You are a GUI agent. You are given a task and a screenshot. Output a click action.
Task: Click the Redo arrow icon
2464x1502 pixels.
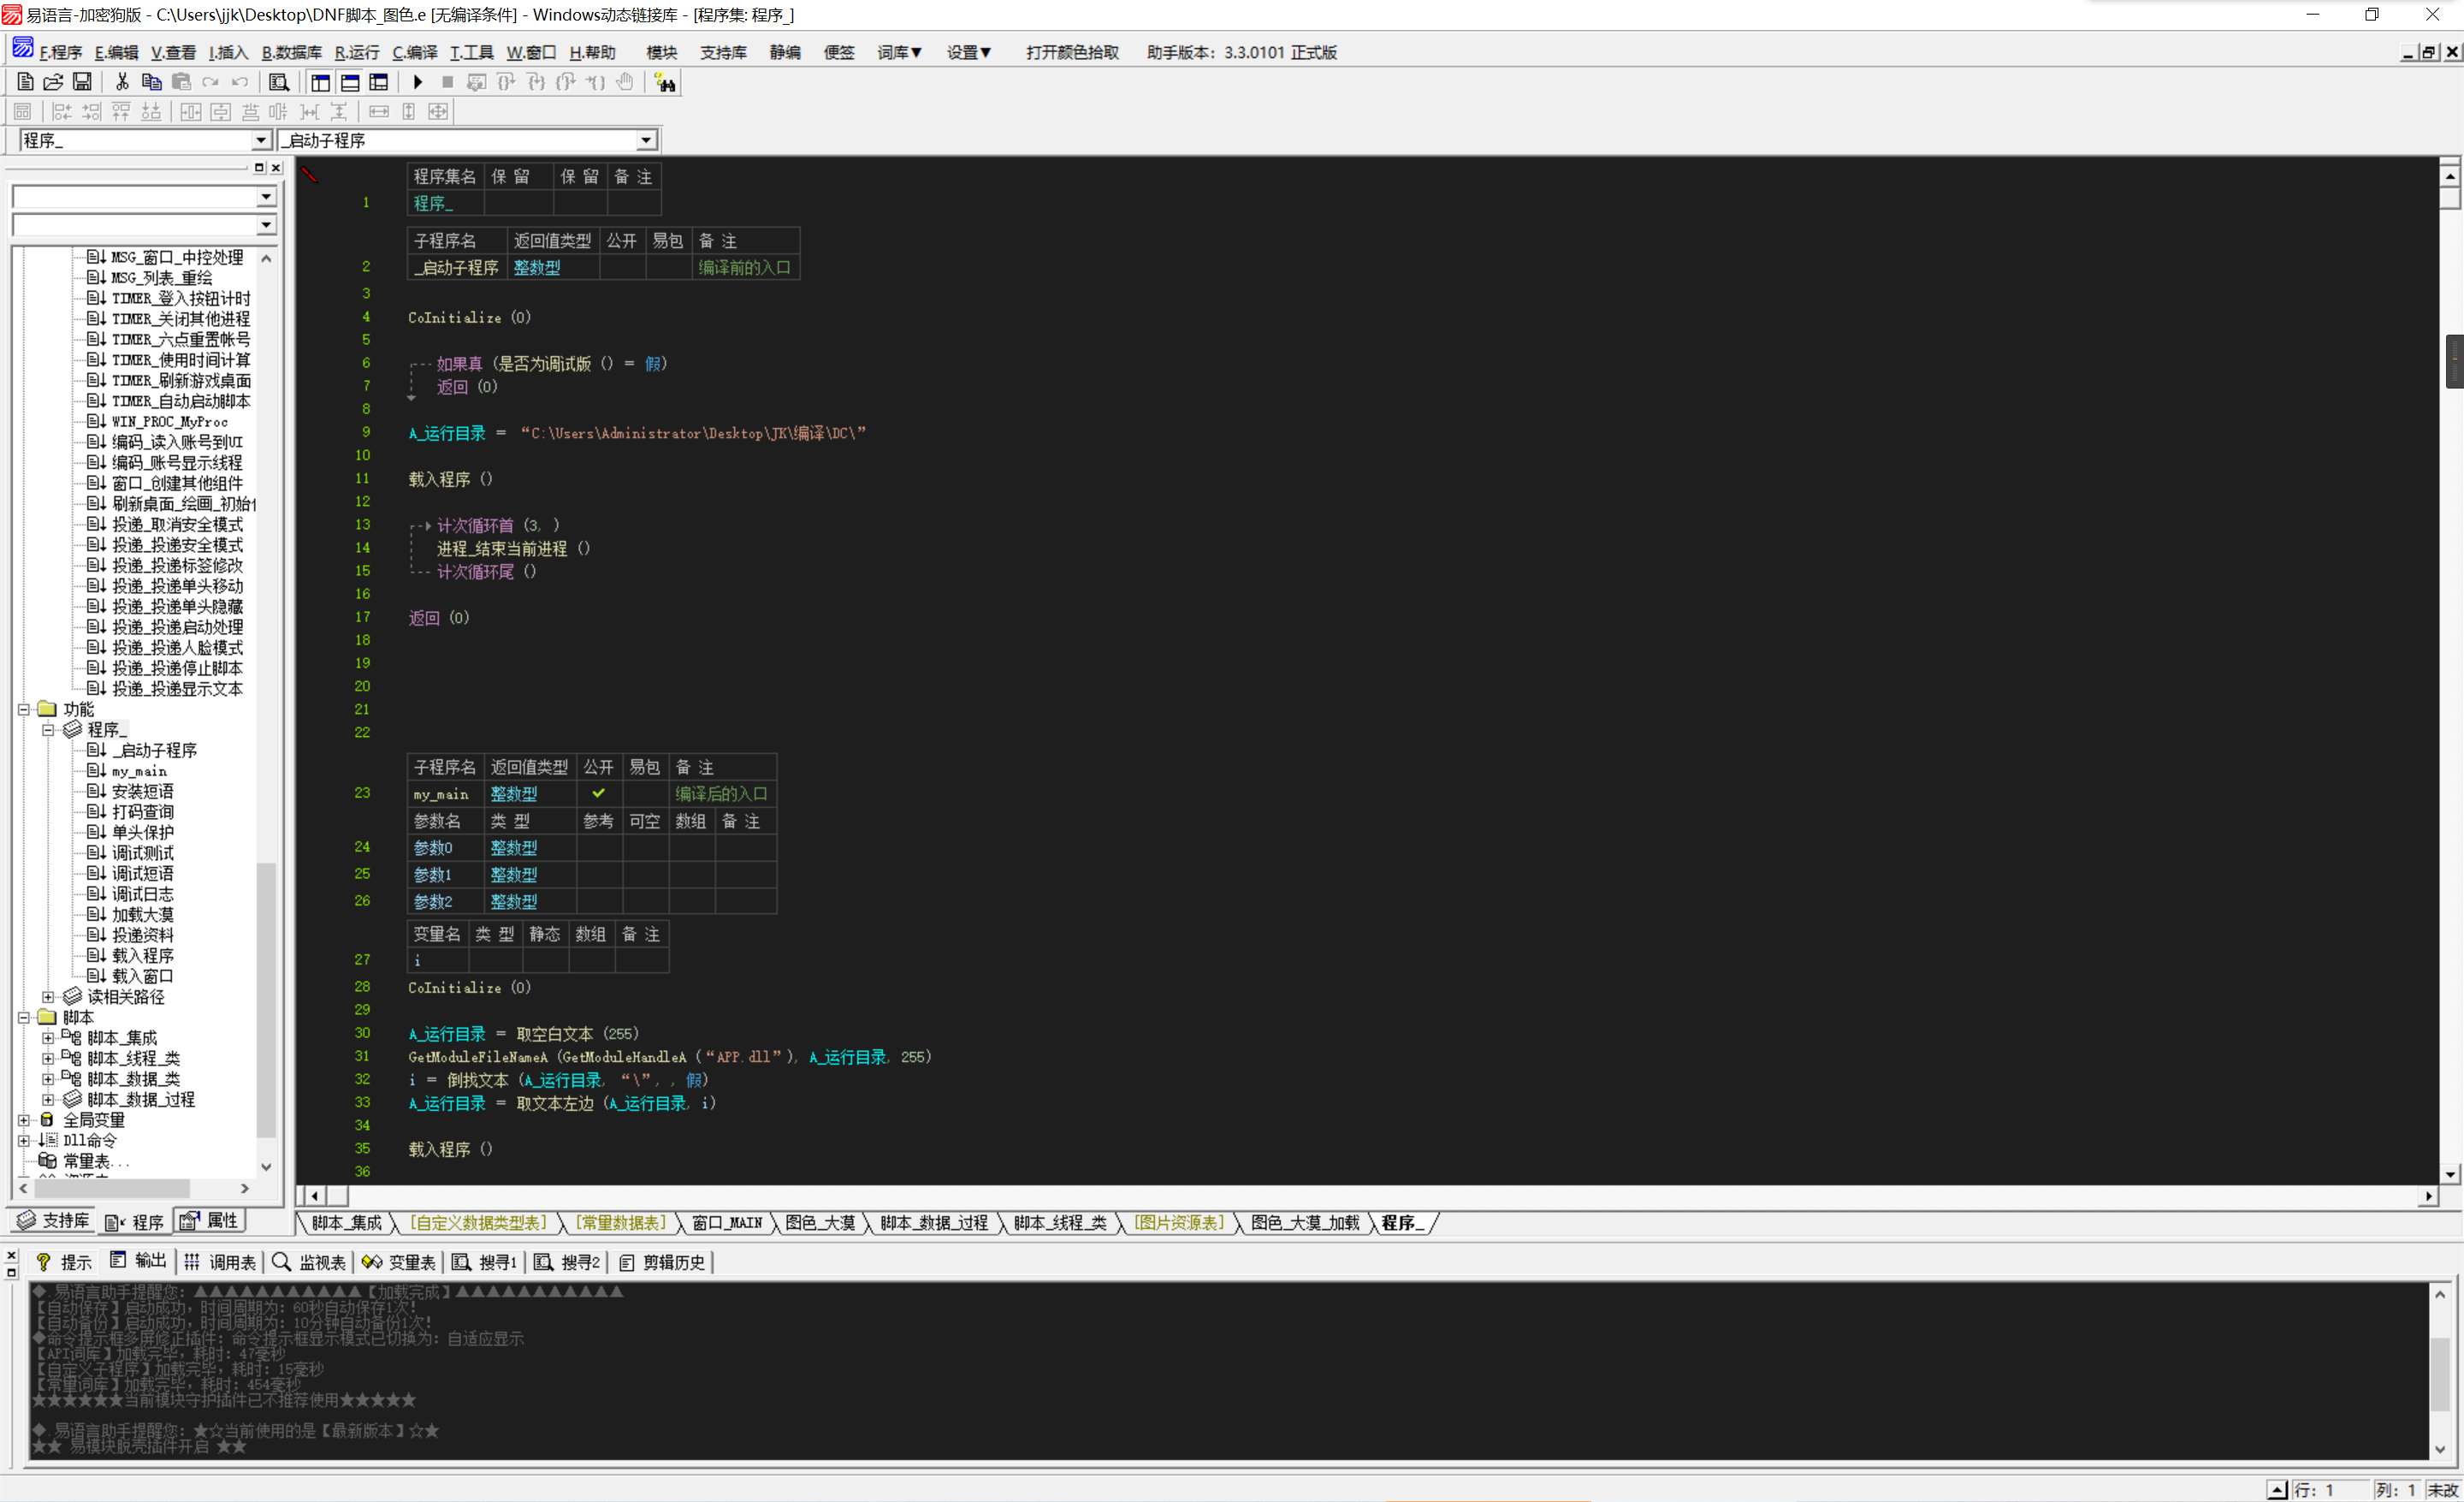210,82
